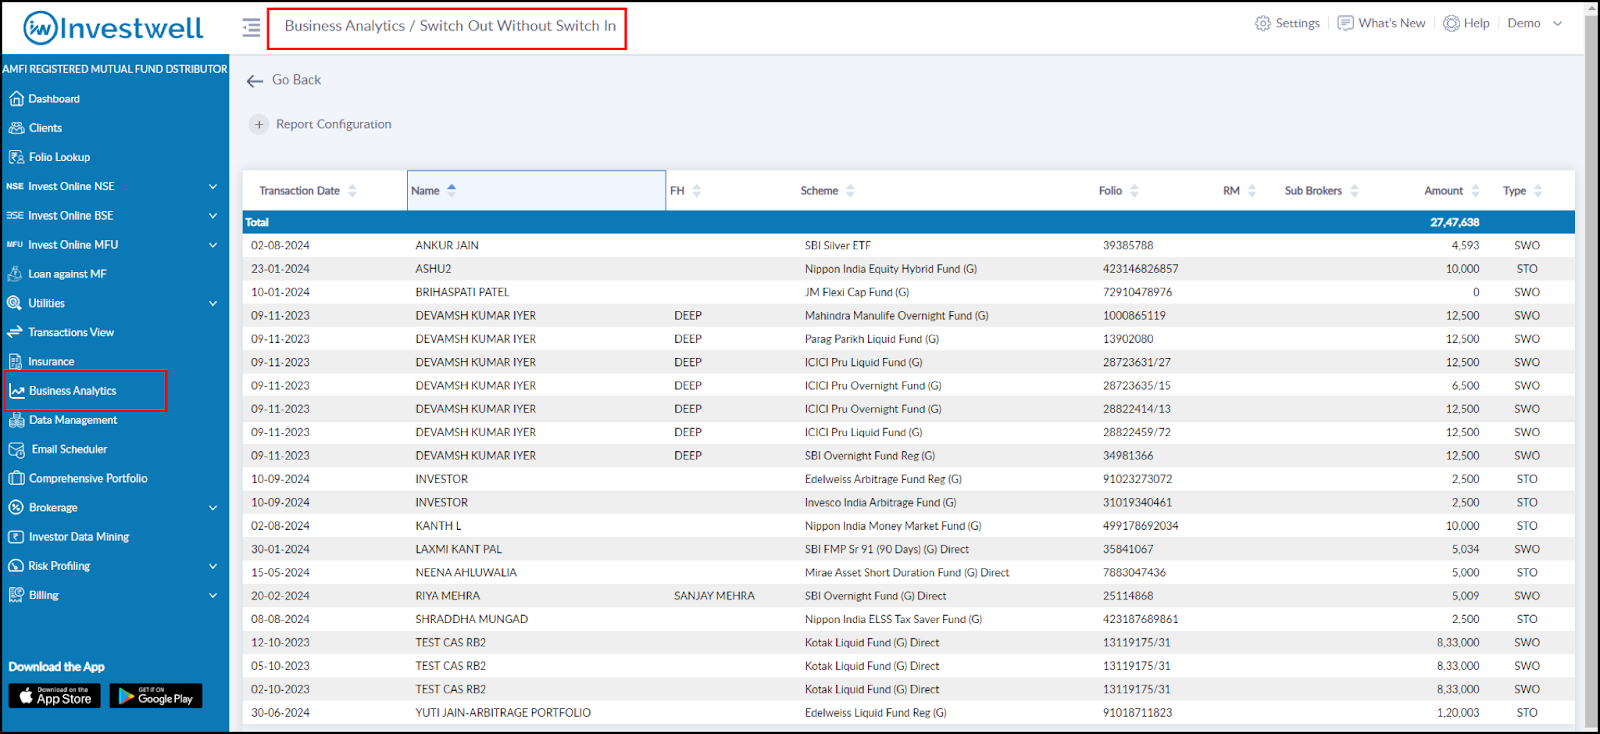The height and width of the screenshot is (734, 1600).
Task: Click the Business Analytics chart icon
Action: (17, 391)
